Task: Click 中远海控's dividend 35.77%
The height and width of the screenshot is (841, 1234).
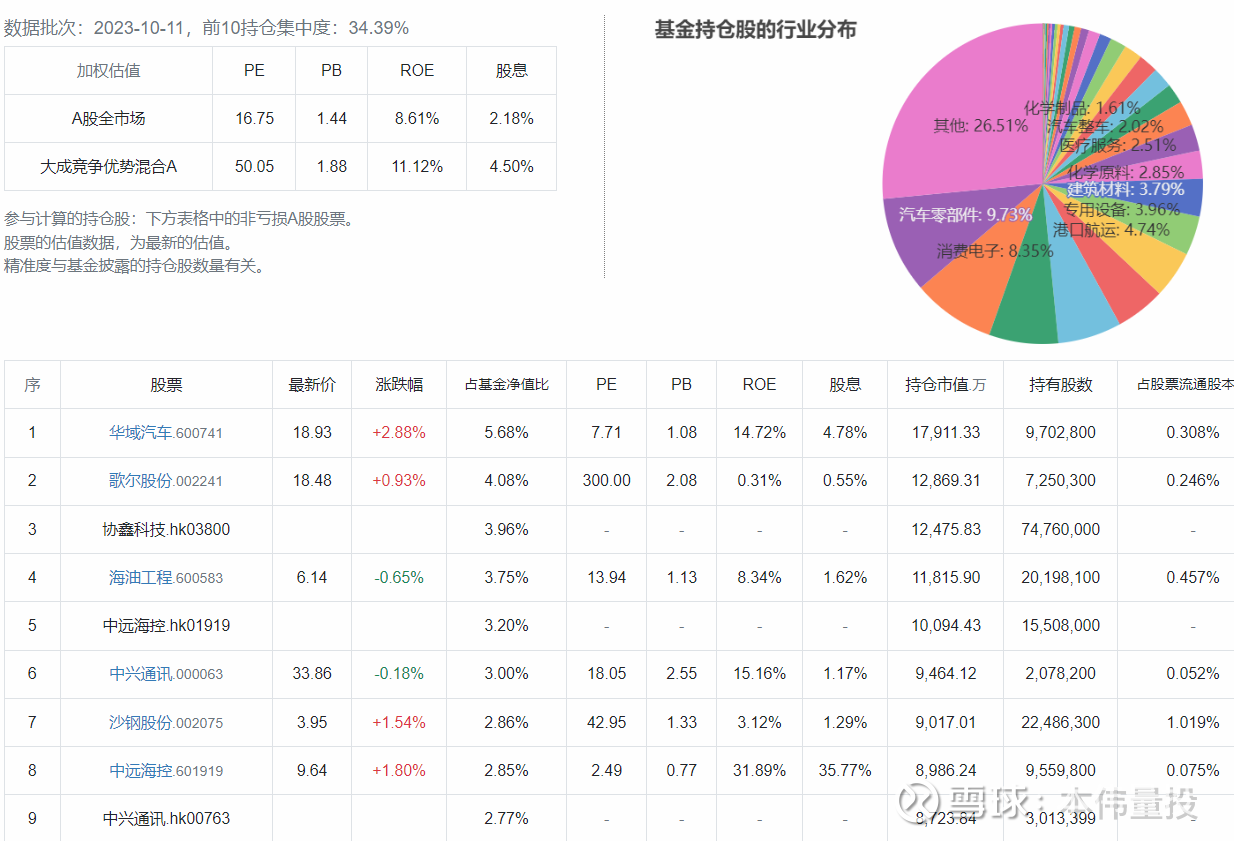Action: 845,771
